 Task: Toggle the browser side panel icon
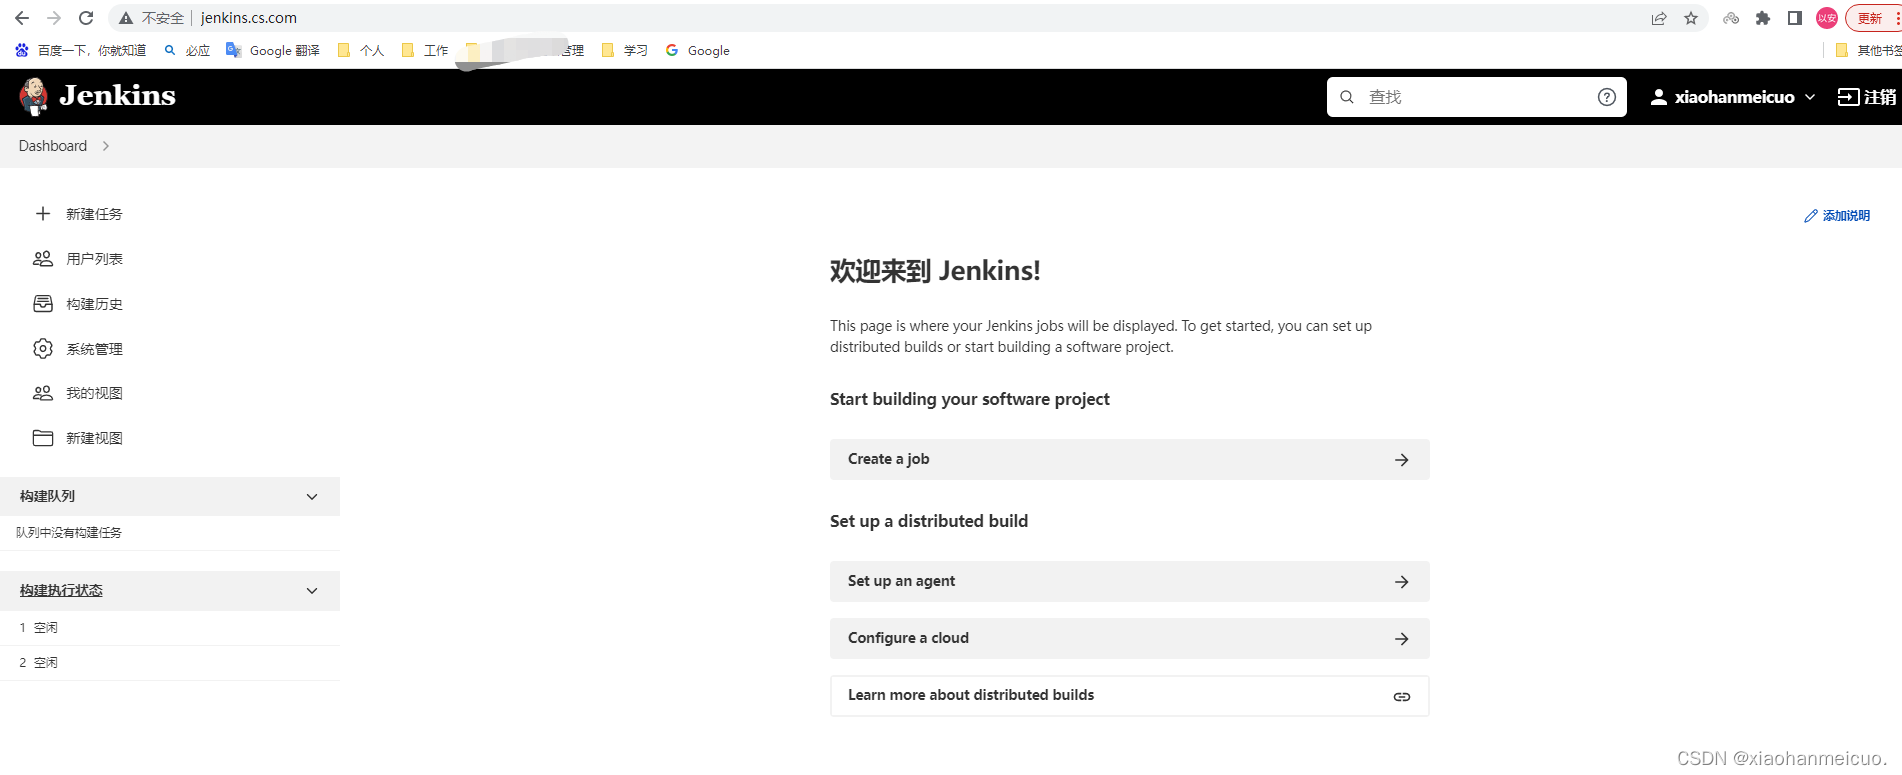1795,18
